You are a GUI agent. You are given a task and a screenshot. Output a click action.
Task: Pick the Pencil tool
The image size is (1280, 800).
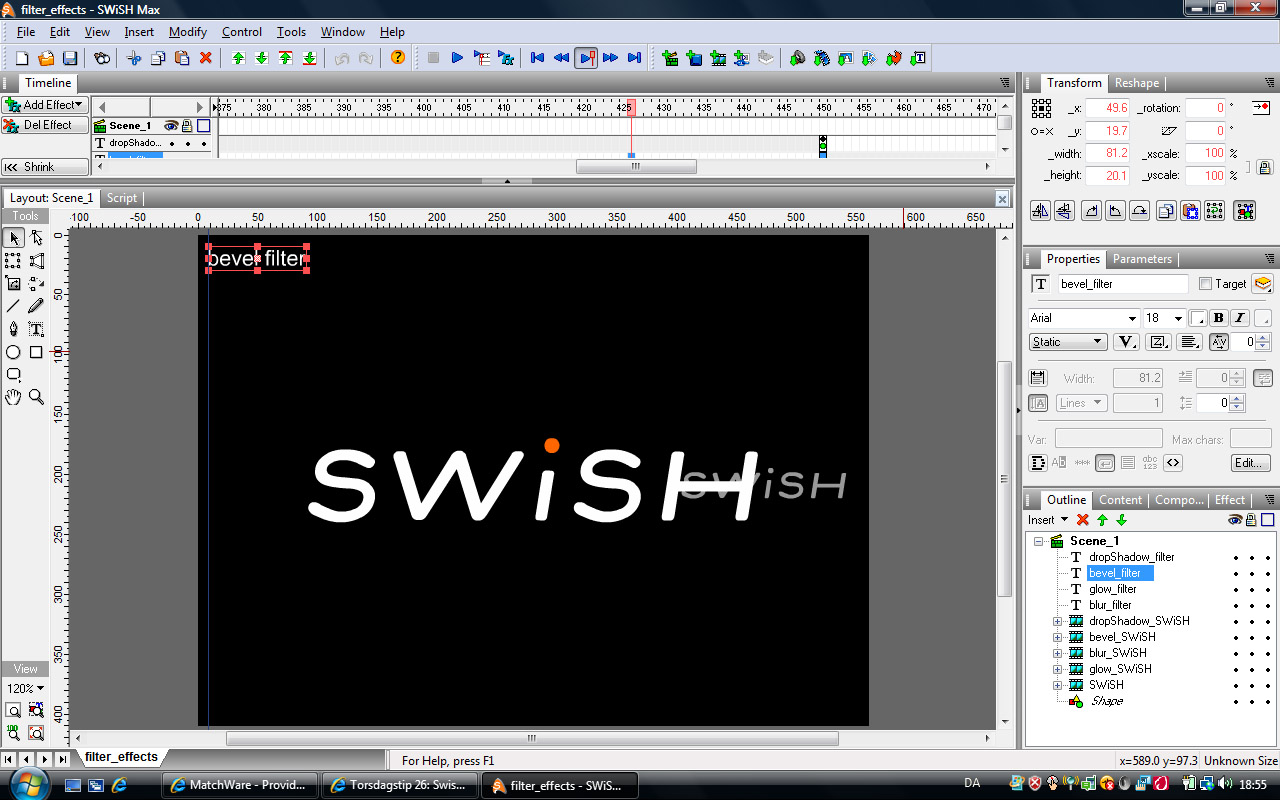tap(36, 306)
